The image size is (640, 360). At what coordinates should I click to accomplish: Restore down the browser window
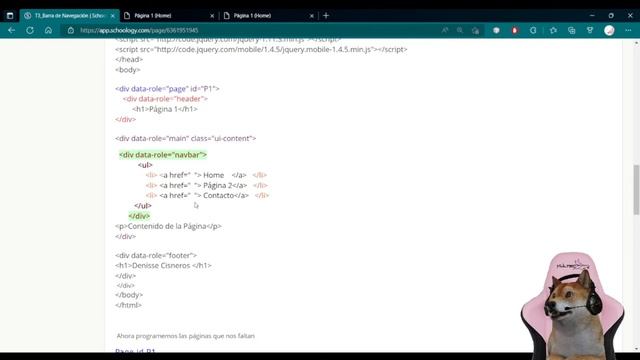pyautogui.click(x=611, y=16)
